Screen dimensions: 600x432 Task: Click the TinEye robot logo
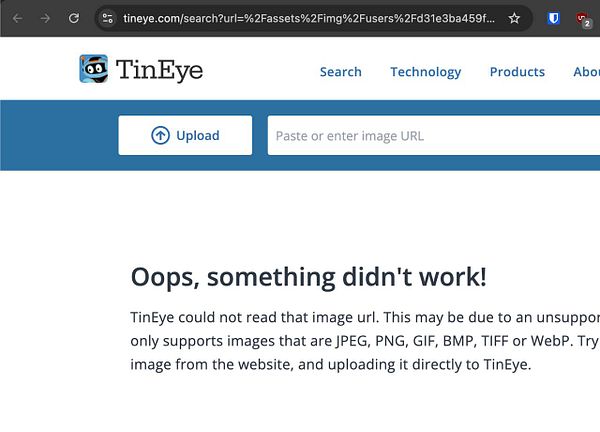pyautogui.click(x=93, y=69)
